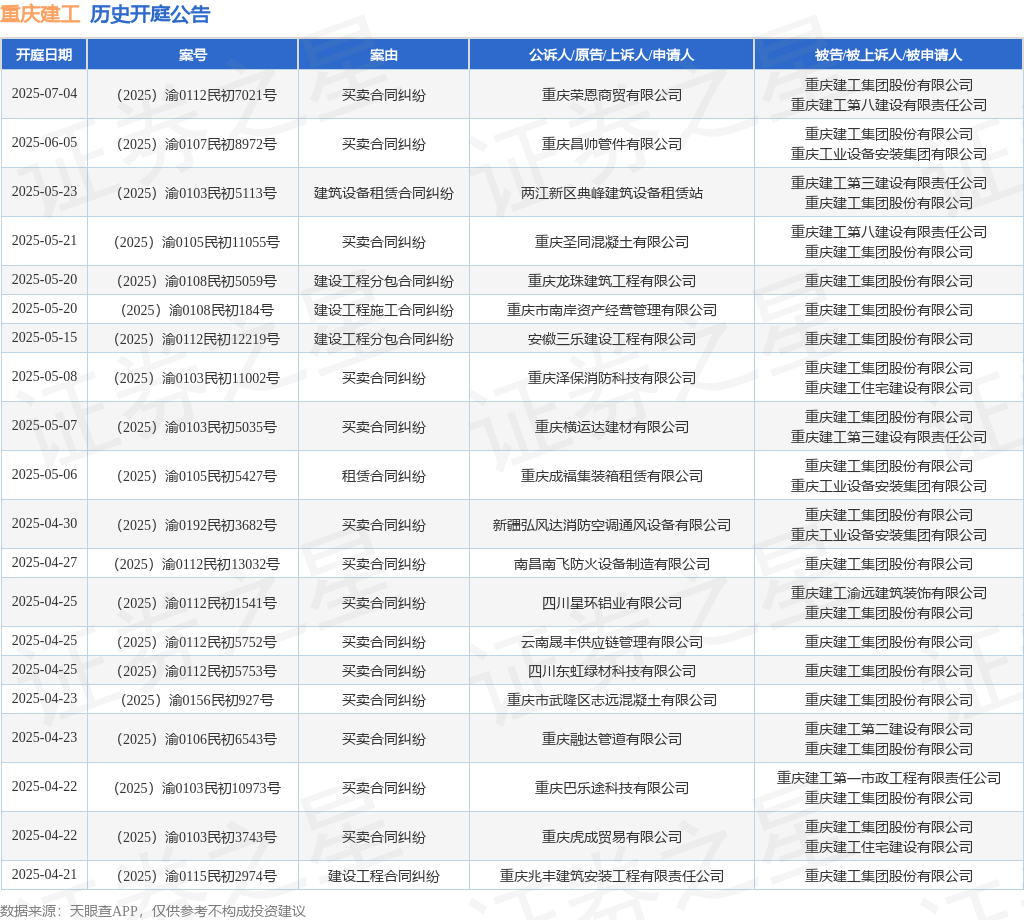Image resolution: width=1024 pixels, height=920 pixels.
Task: Click plaintiff 云南晟丰供应链管理有限公司
Action: [x=611, y=643]
